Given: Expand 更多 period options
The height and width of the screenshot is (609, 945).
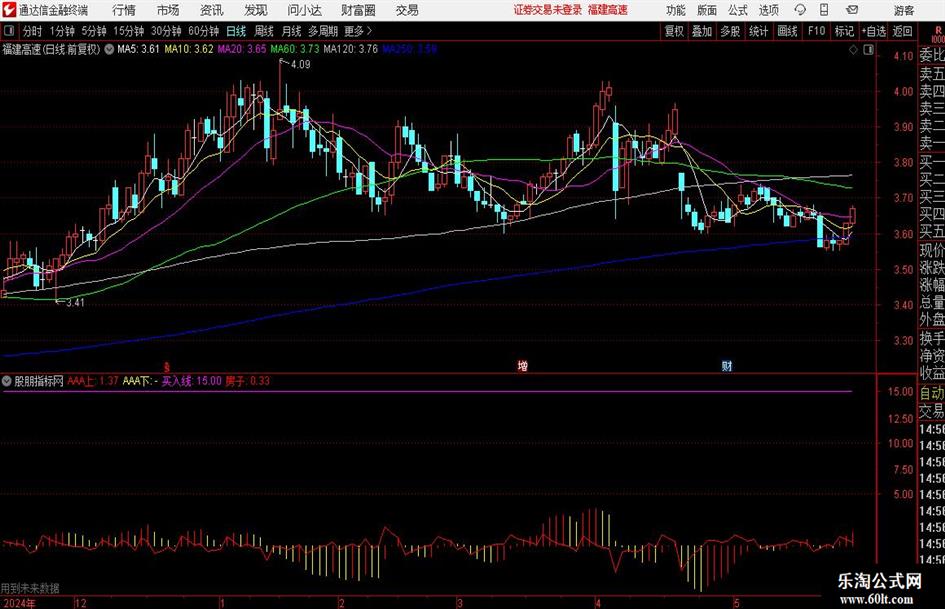Looking at the screenshot, I should (x=358, y=31).
